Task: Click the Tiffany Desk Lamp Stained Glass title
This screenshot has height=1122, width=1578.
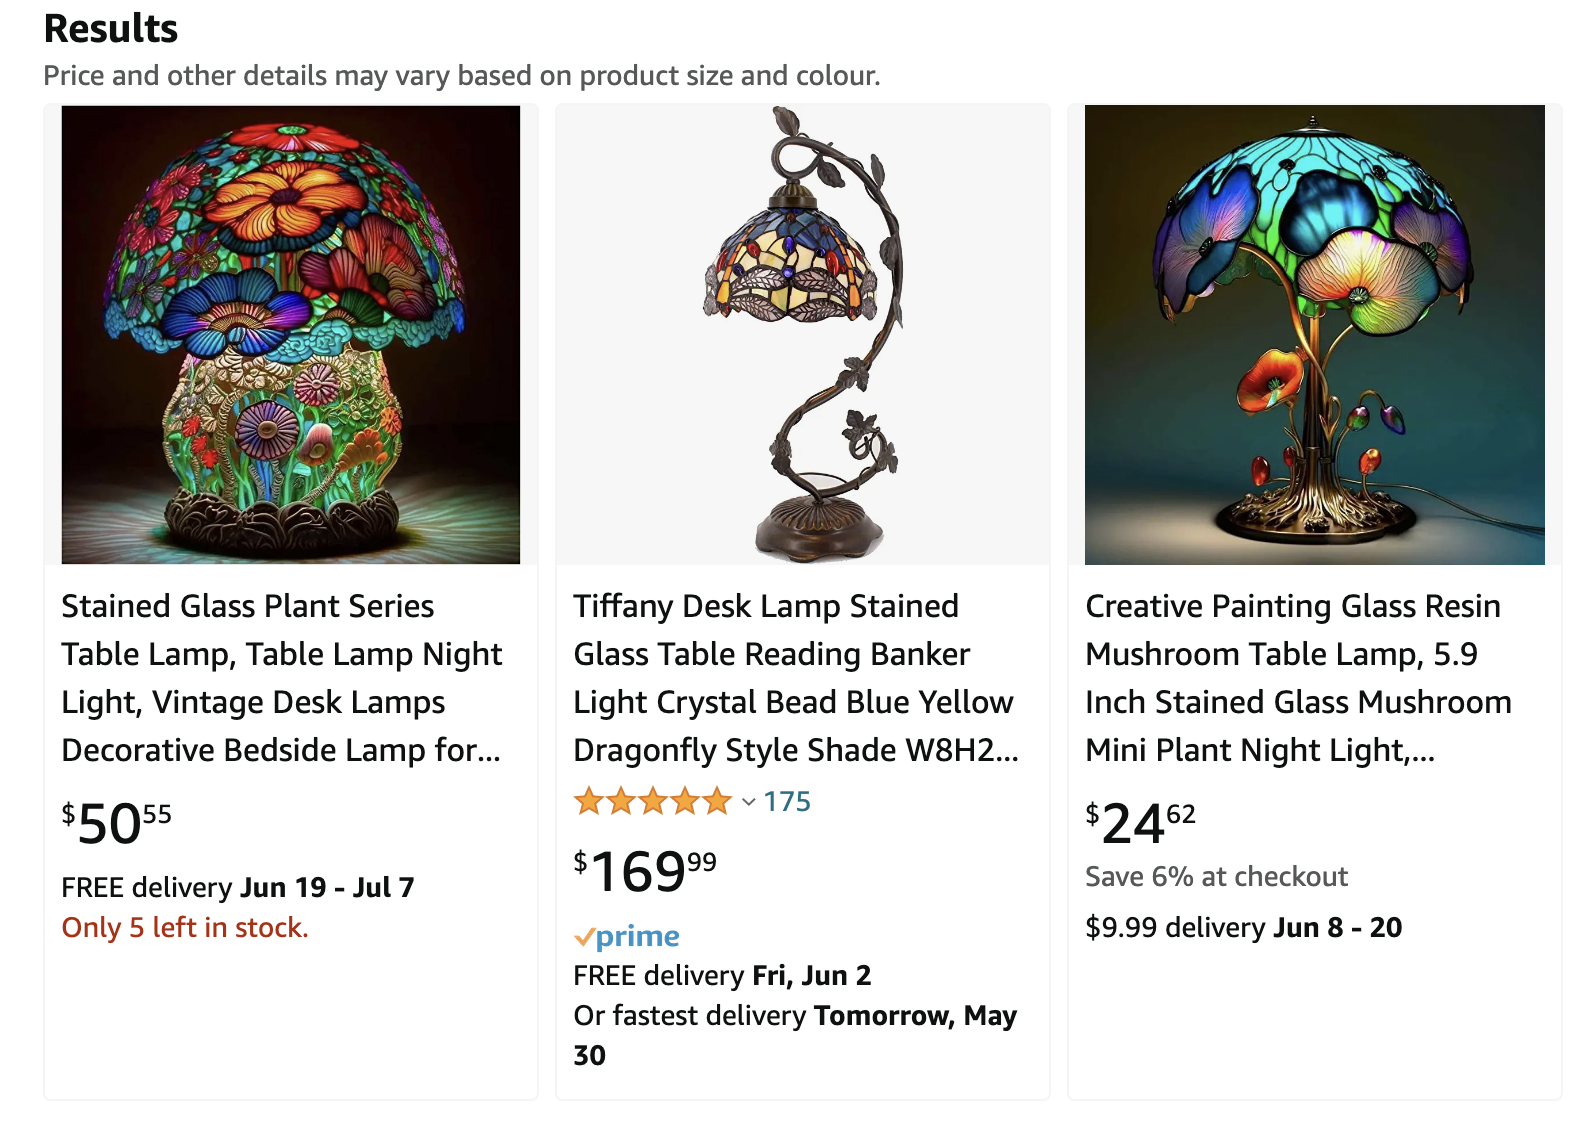Action: (x=796, y=678)
